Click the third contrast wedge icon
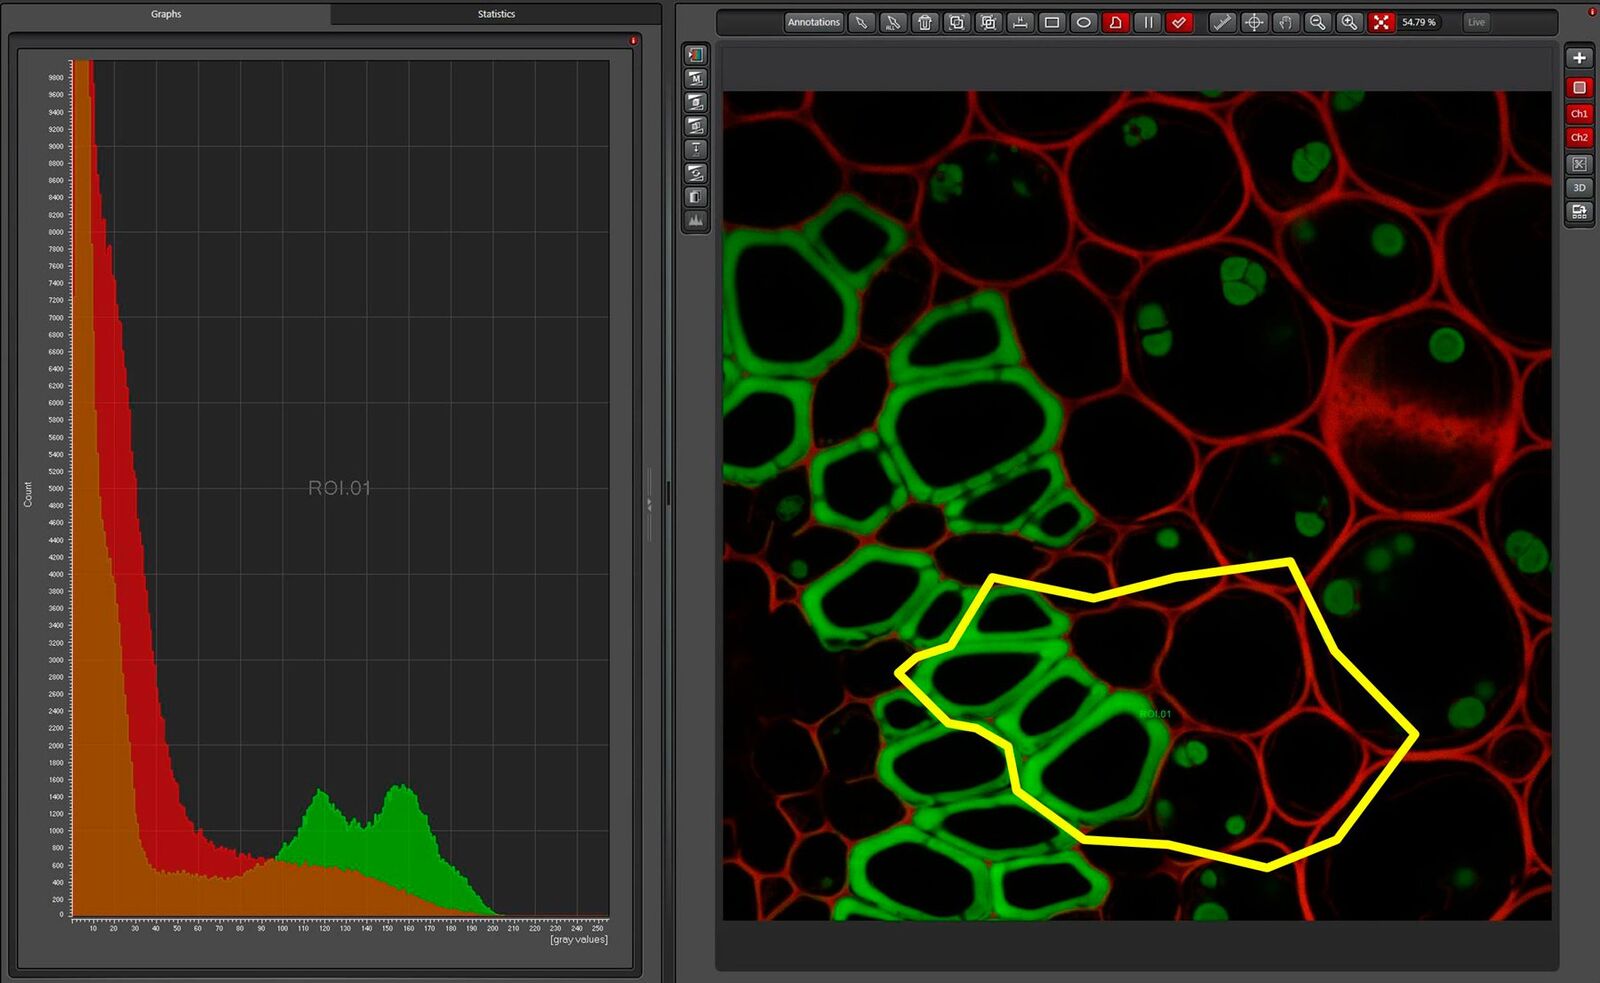Viewport: 1600px width, 983px height. point(696,103)
